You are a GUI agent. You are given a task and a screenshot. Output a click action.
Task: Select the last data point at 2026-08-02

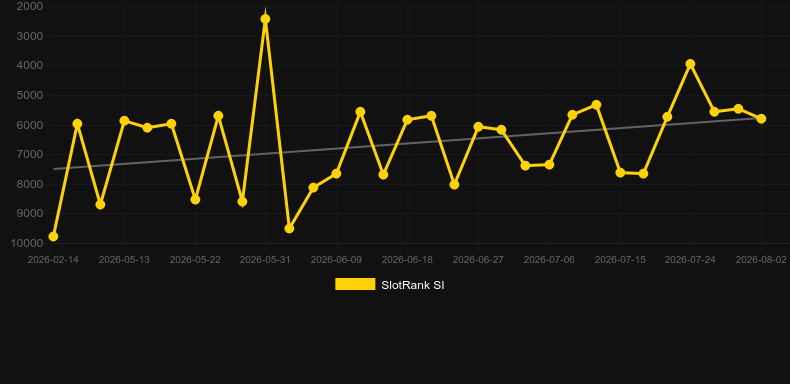761,119
